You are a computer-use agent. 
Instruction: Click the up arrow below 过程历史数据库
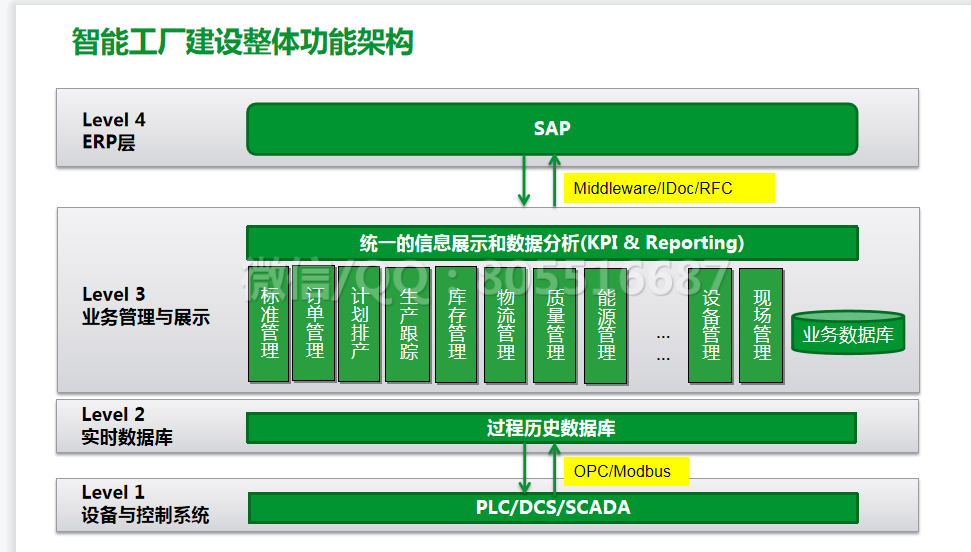point(554,468)
